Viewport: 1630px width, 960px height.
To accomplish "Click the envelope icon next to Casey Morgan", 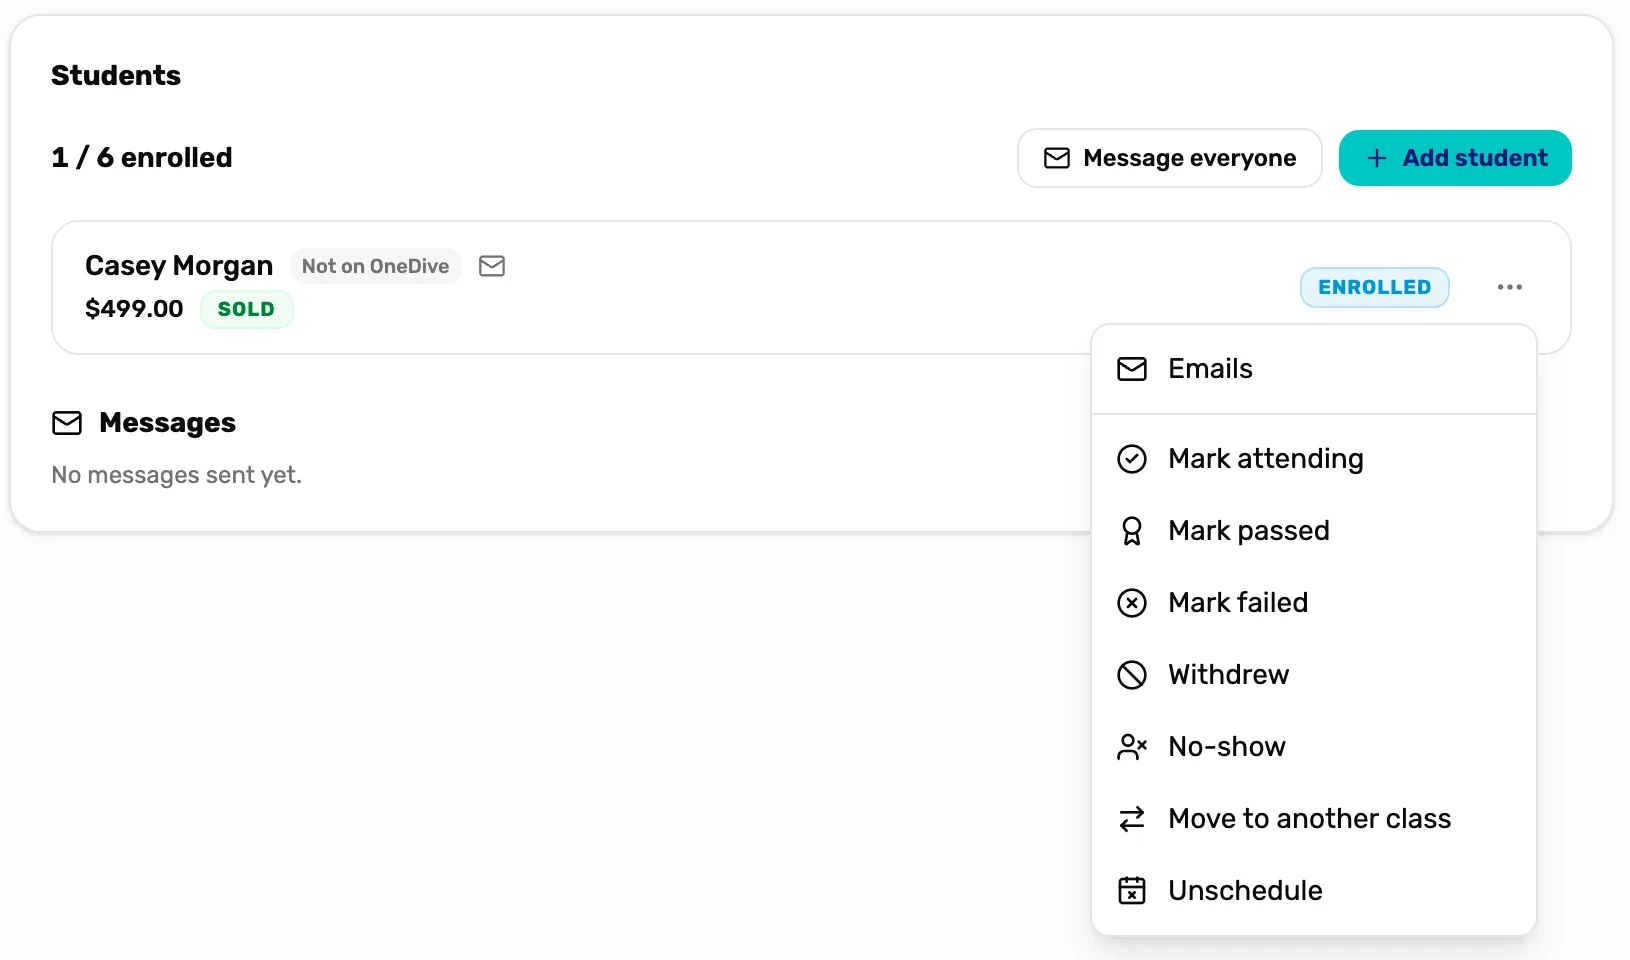I will click(x=492, y=266).
